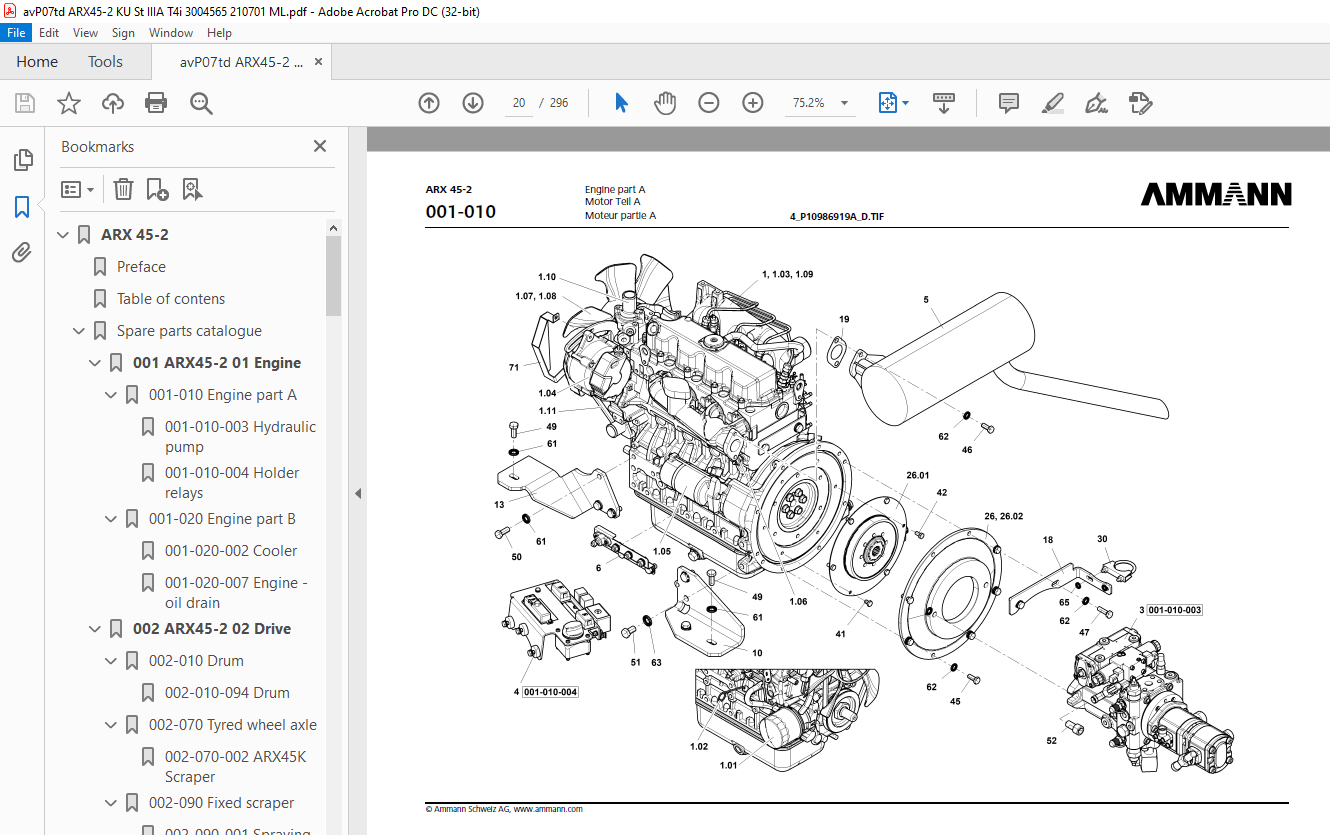Click the bookmarks panel vertical scrollbar thumb
This screenshot has width=1330, height=835.
[333, 276]
